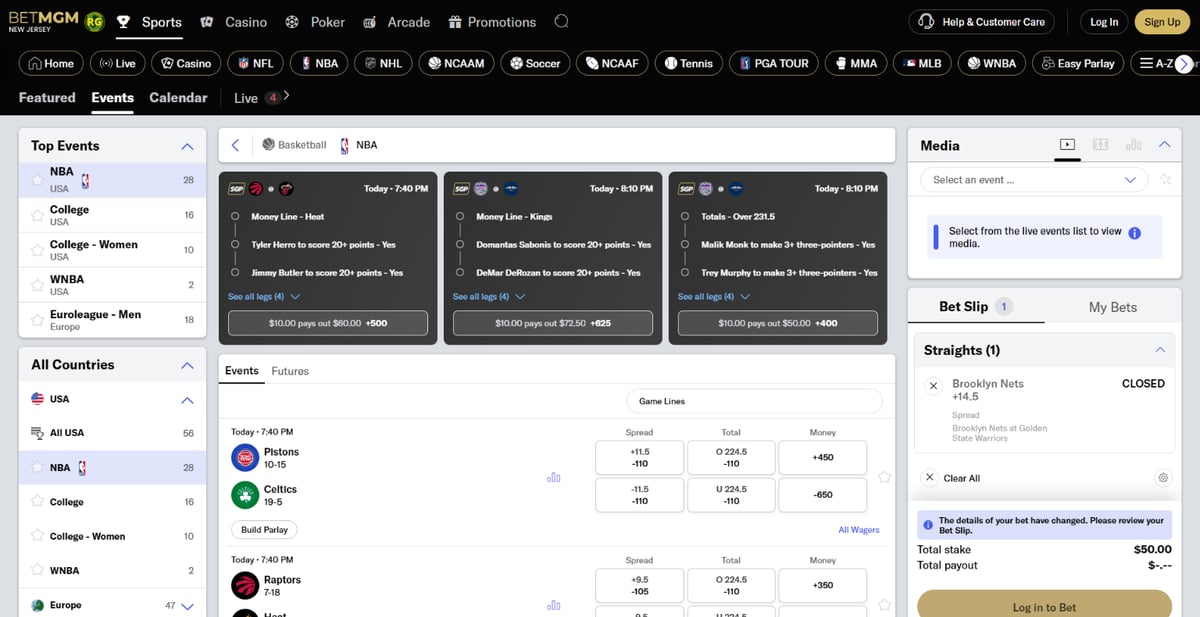Click Build Parlay for Pistons-Celtics
Image resolution: width=1200 pixels, height=617 pixels.
click(x=264, y=530)
